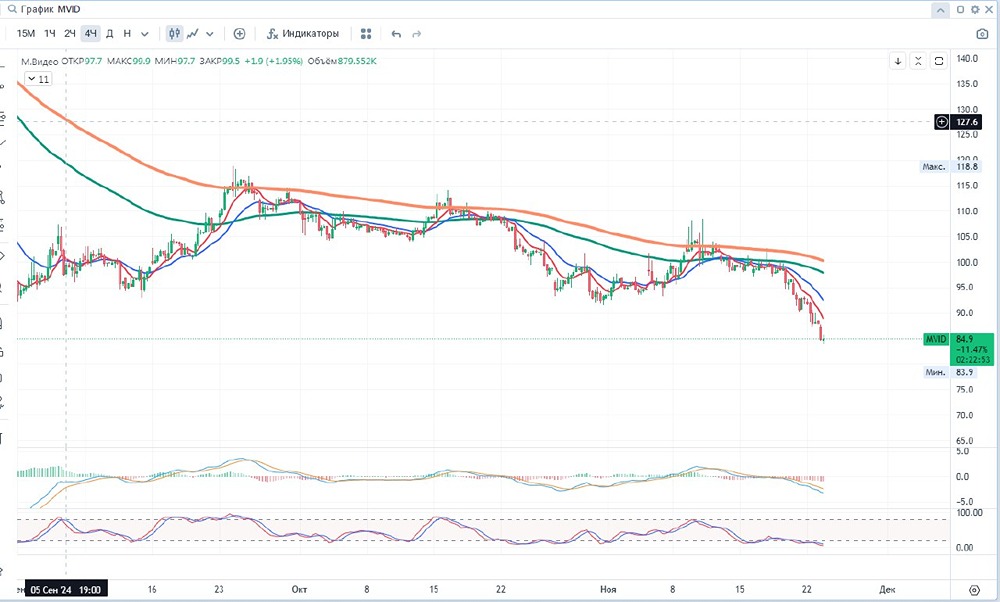The image size is (1000, 602).
Task: Open the additional timeframes dropdown
Action: click(145, 34)
